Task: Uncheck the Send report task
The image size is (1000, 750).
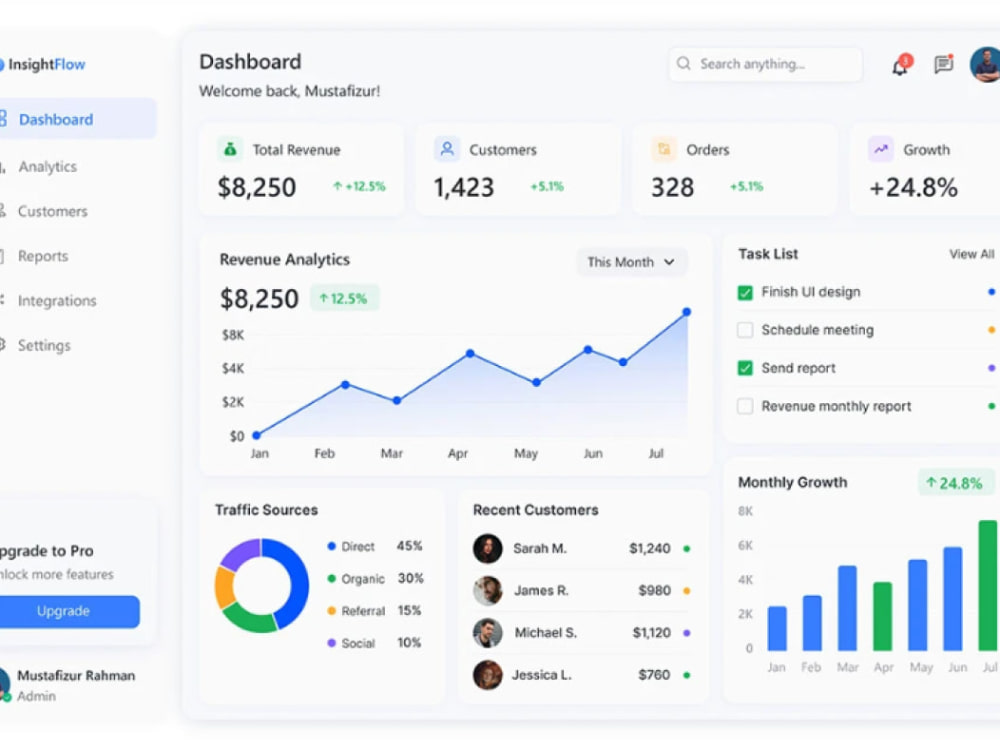Action: coord(745,368)
